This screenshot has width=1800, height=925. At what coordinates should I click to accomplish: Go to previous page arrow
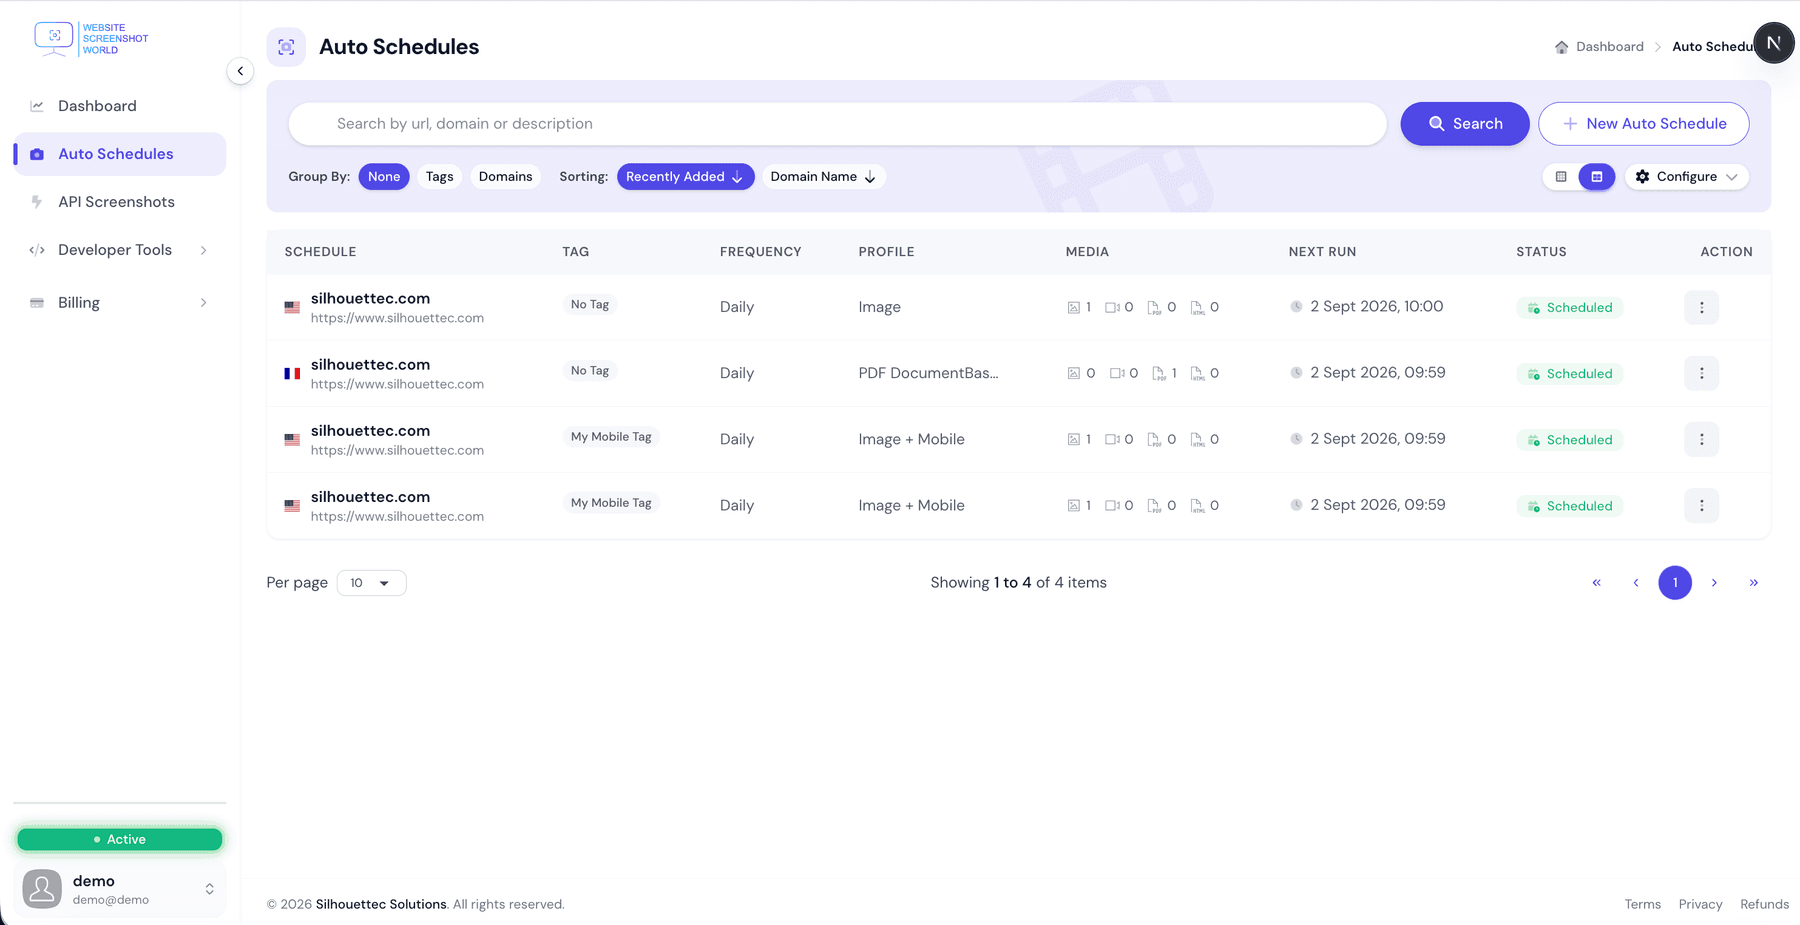[x=1636, y=583]
